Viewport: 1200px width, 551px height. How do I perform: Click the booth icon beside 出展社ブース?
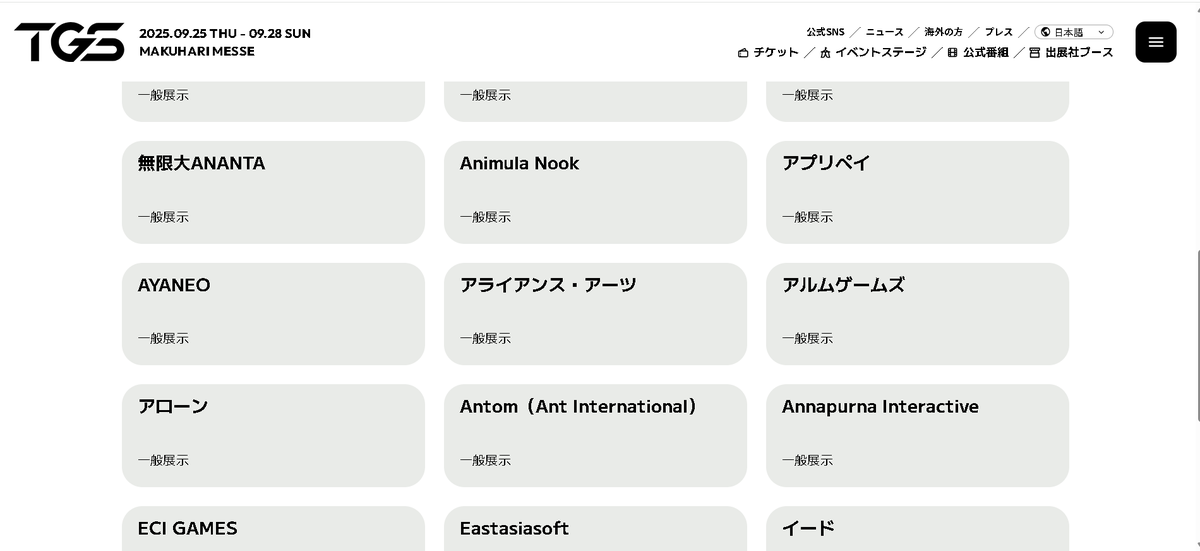(1035, 53)
